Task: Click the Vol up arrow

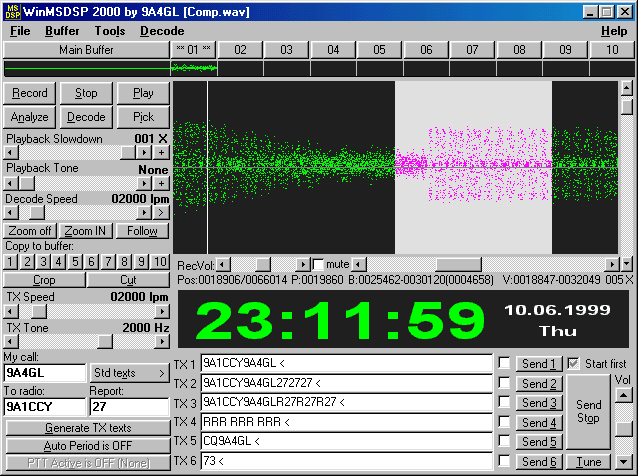Action: pos(624,395)
